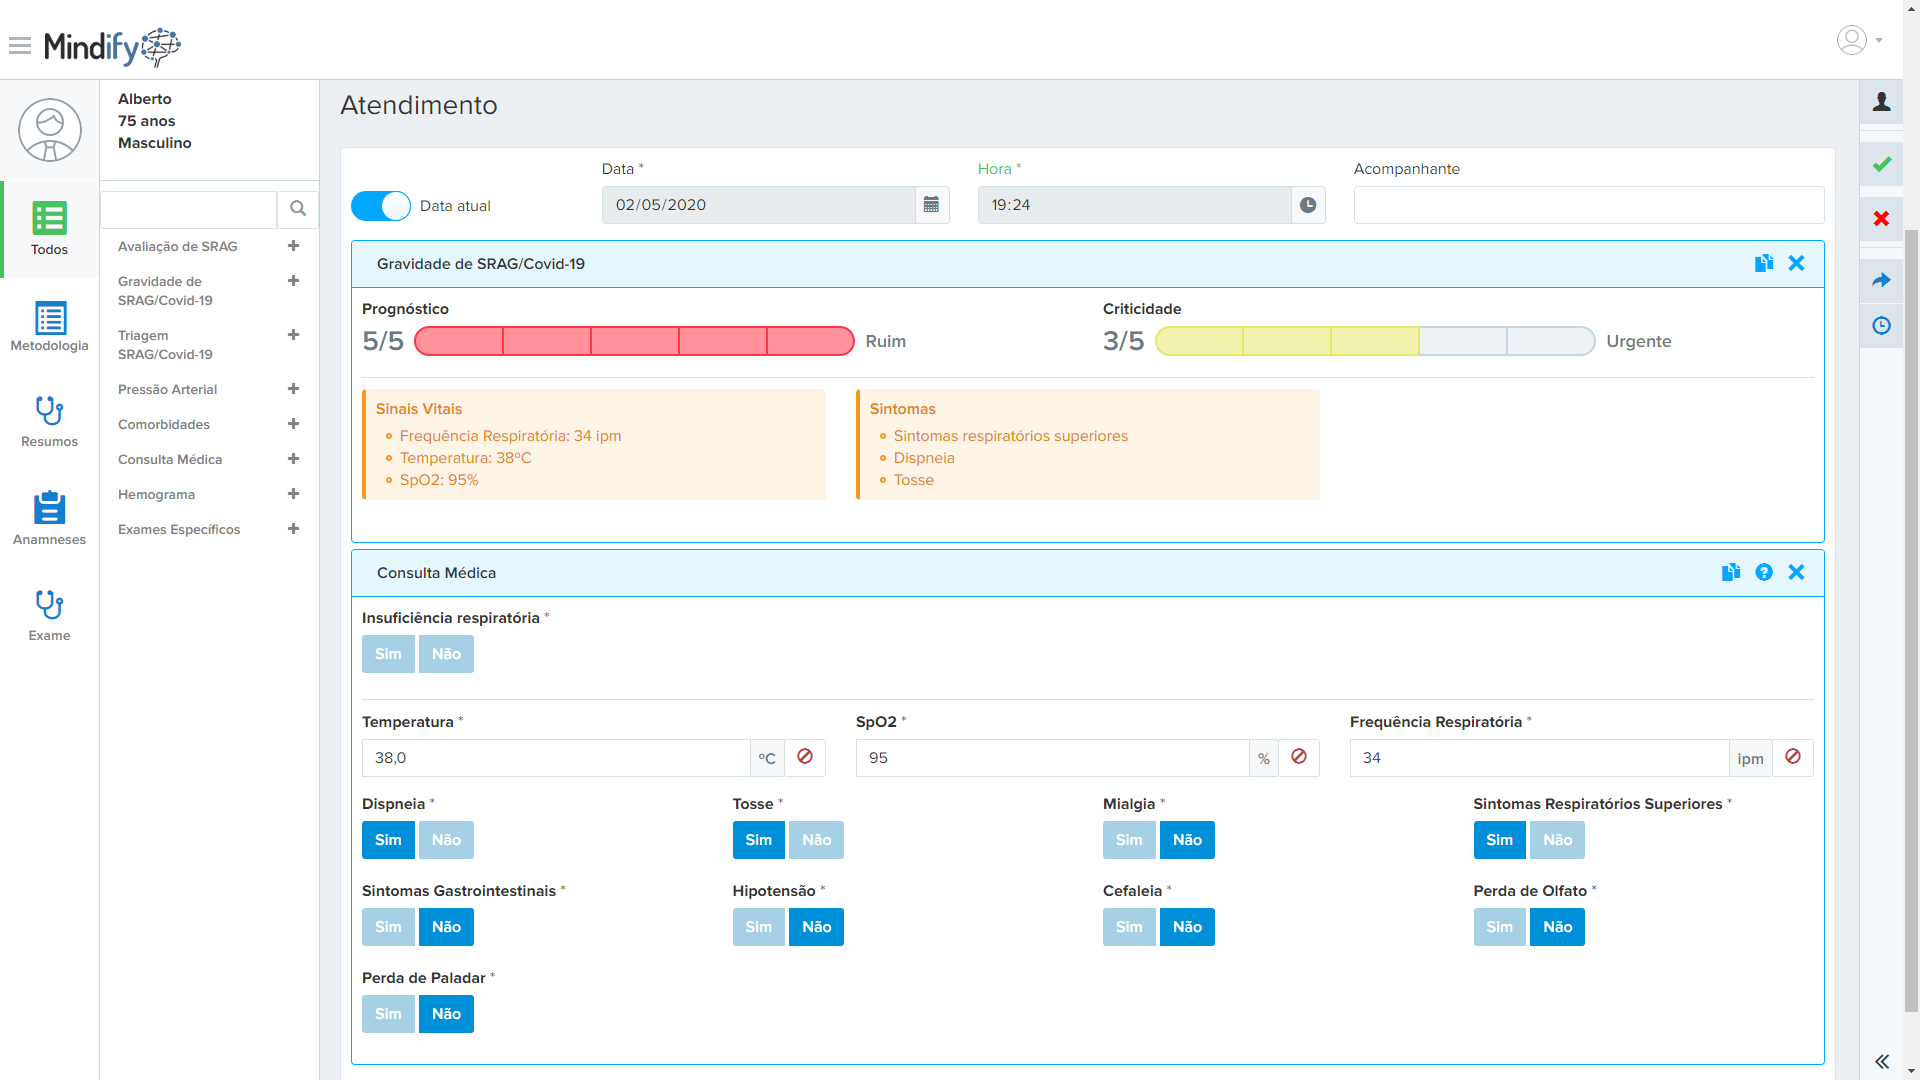1920x1080 pixels.
Task: Open the history clock icon in right sidebar
Action: coord(1881,326)
